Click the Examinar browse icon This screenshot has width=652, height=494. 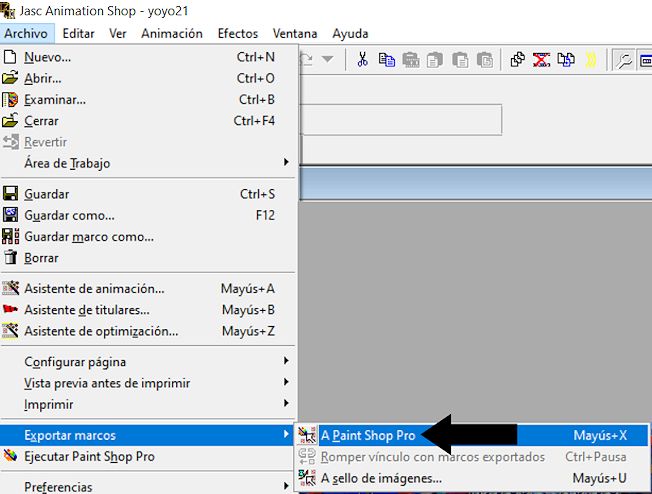10,99
